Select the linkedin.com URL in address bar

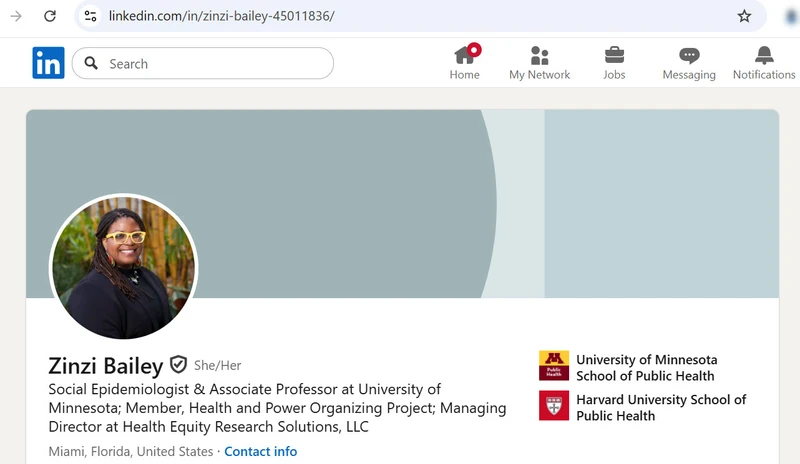(x=221, y=16)
